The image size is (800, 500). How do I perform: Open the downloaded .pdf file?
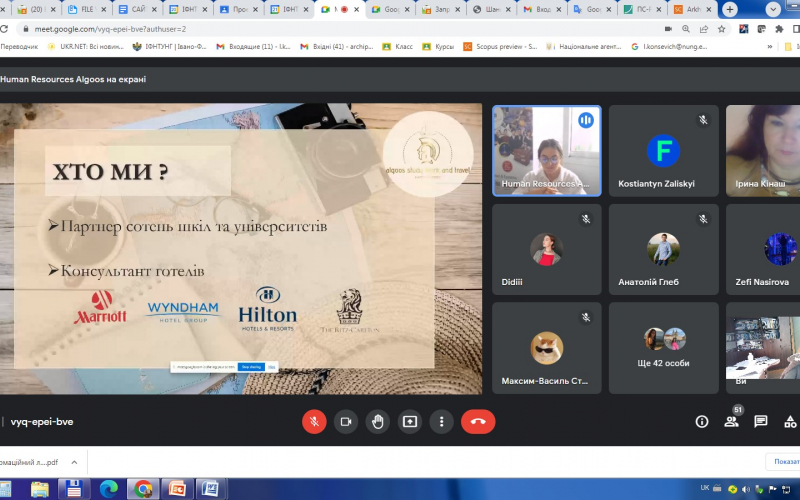[x=29, y=462]
